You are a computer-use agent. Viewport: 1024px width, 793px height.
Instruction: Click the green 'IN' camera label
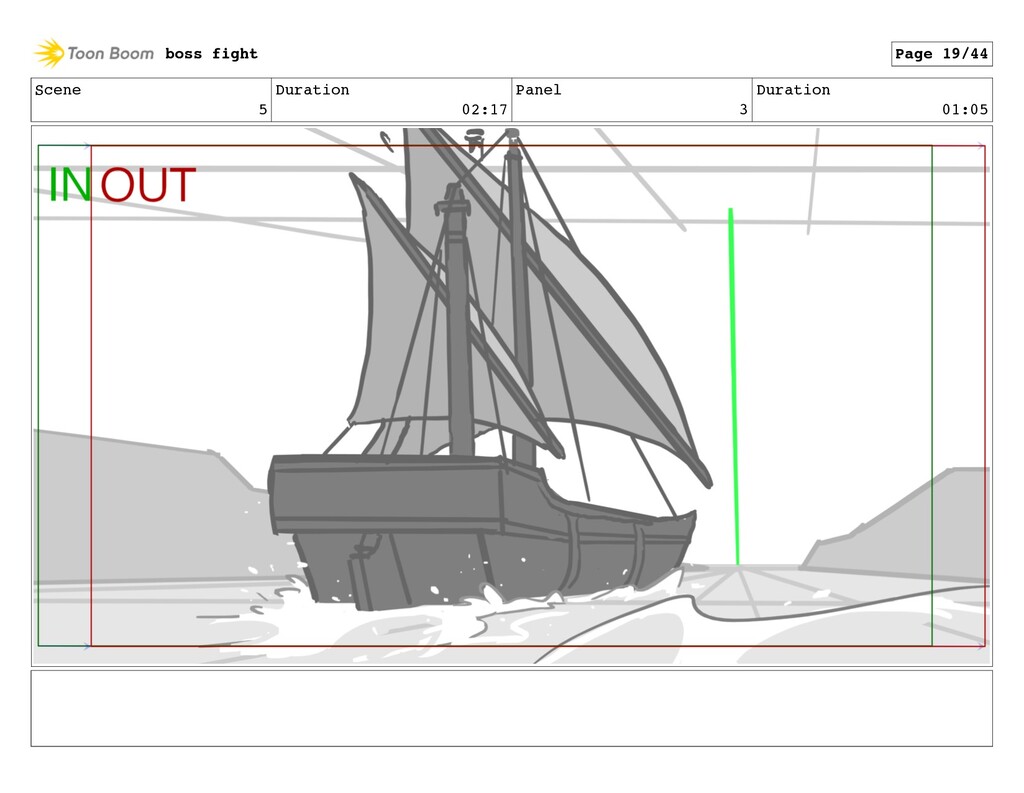coord(70,185)
